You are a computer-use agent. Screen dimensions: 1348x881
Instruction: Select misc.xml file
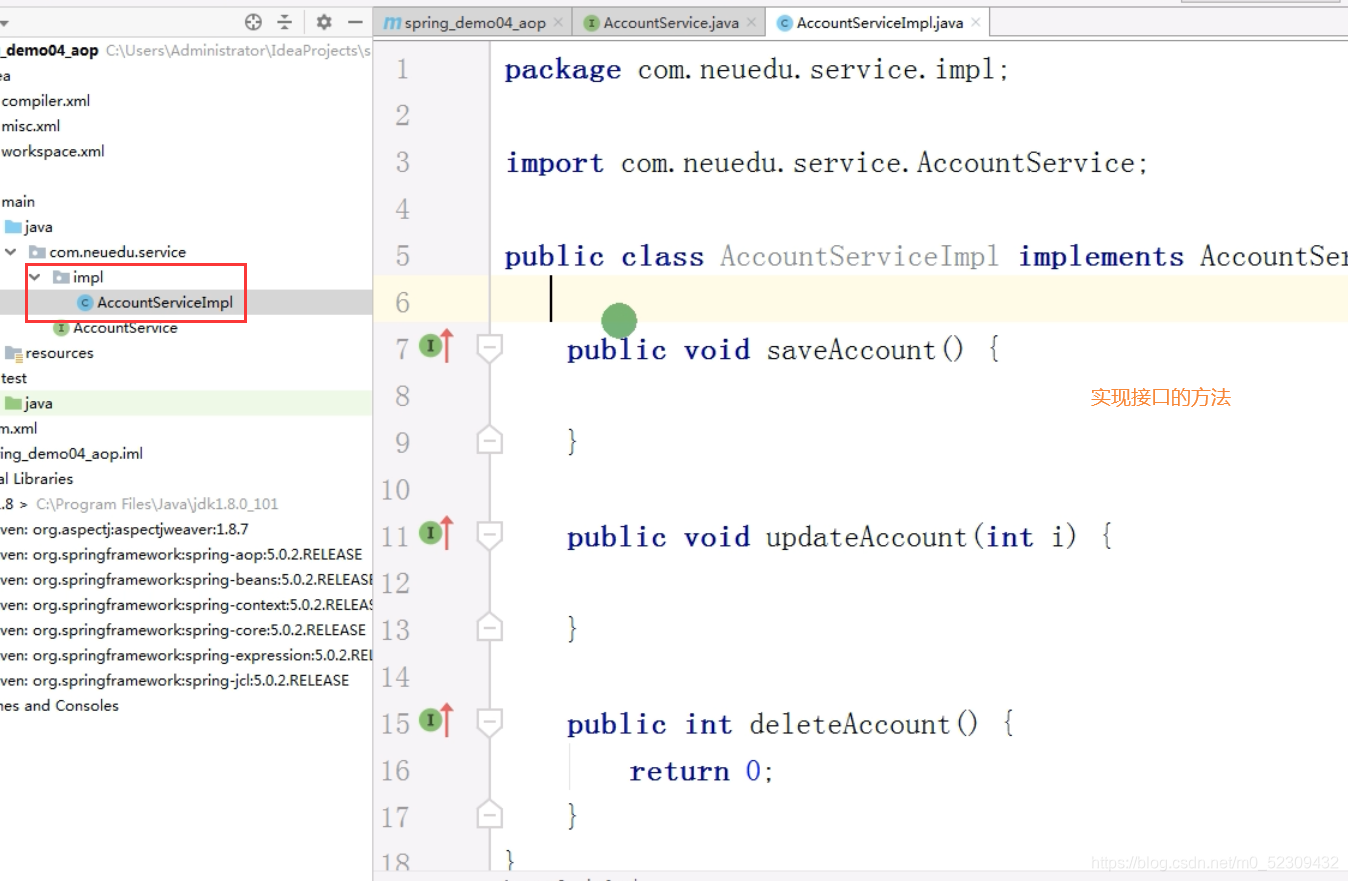point(31,126)
